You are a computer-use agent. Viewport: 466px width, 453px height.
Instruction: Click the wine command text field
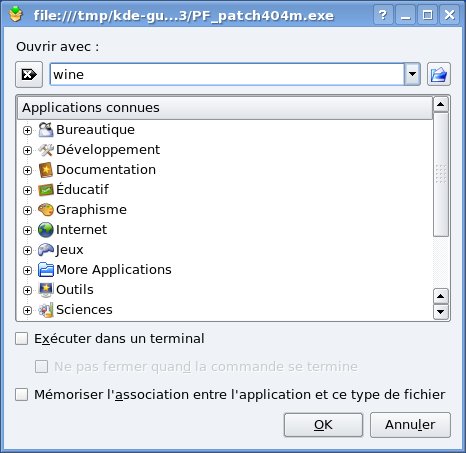coord(227,74)
